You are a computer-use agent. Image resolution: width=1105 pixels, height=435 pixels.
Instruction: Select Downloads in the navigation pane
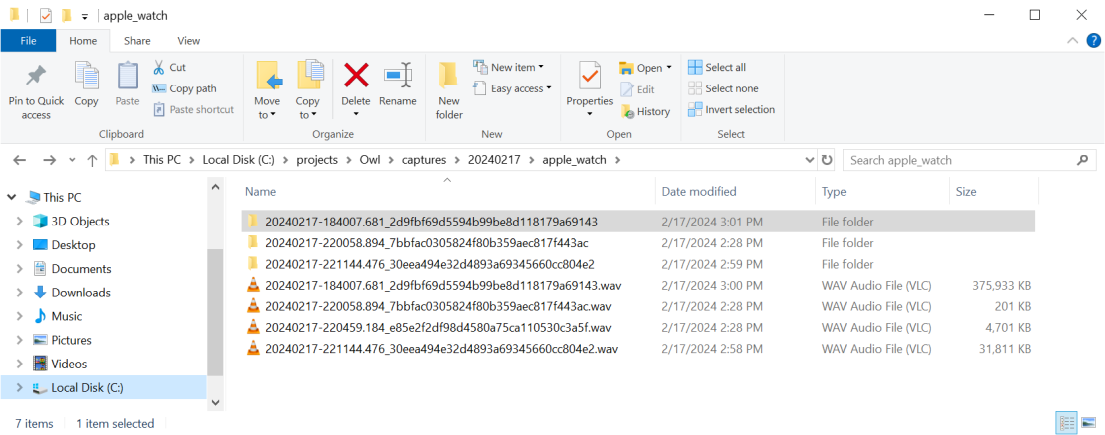pyautogui.click(x=81, y=293)
